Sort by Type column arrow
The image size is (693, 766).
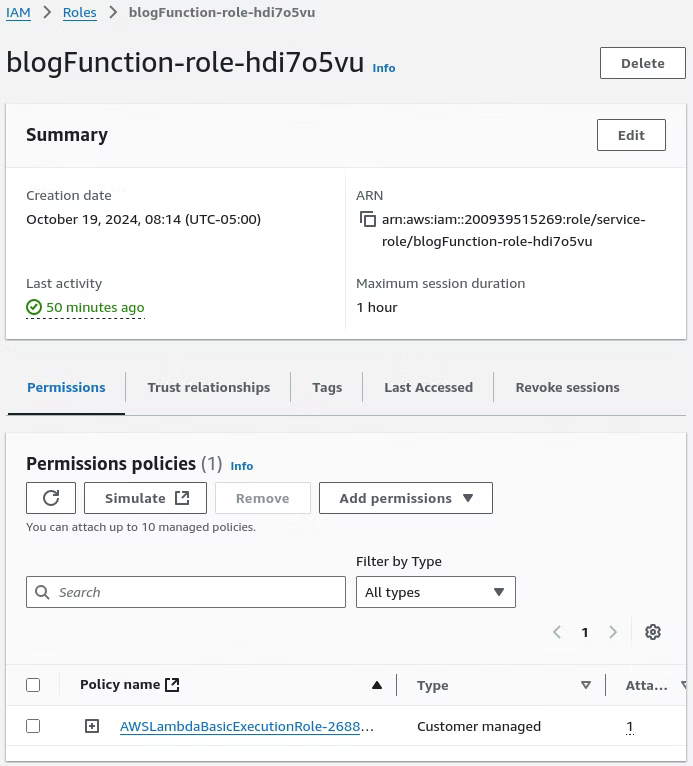click(x=586, y=685)
